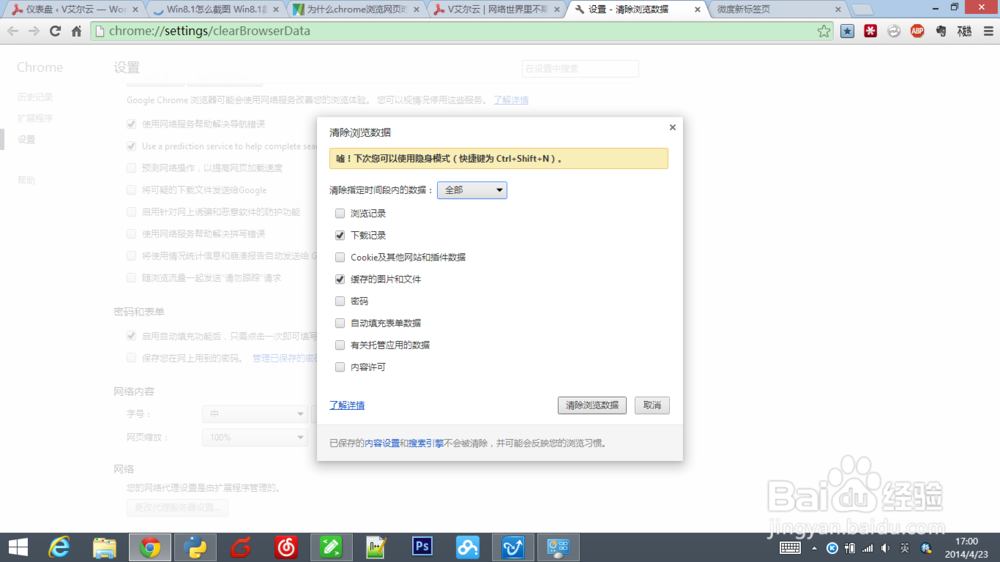Screen dimensions: 1000x562
Task: Close the 微度新标签页 tab
Action: point(838,10)
